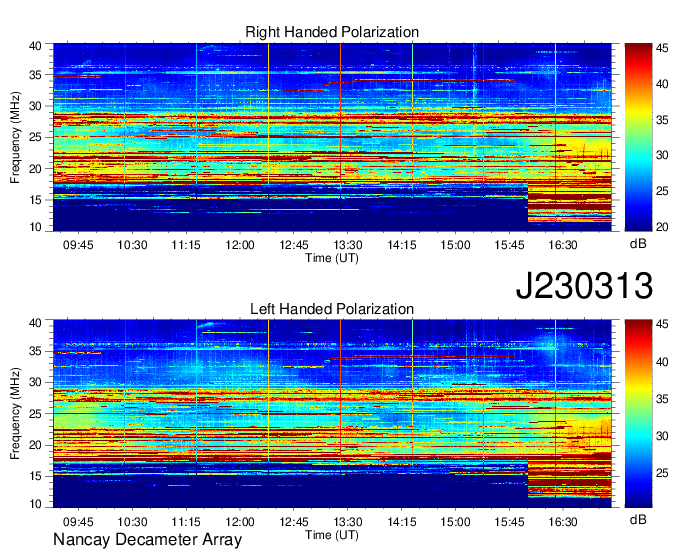Click the Nancay Decameter Array caption

(147, 540)
